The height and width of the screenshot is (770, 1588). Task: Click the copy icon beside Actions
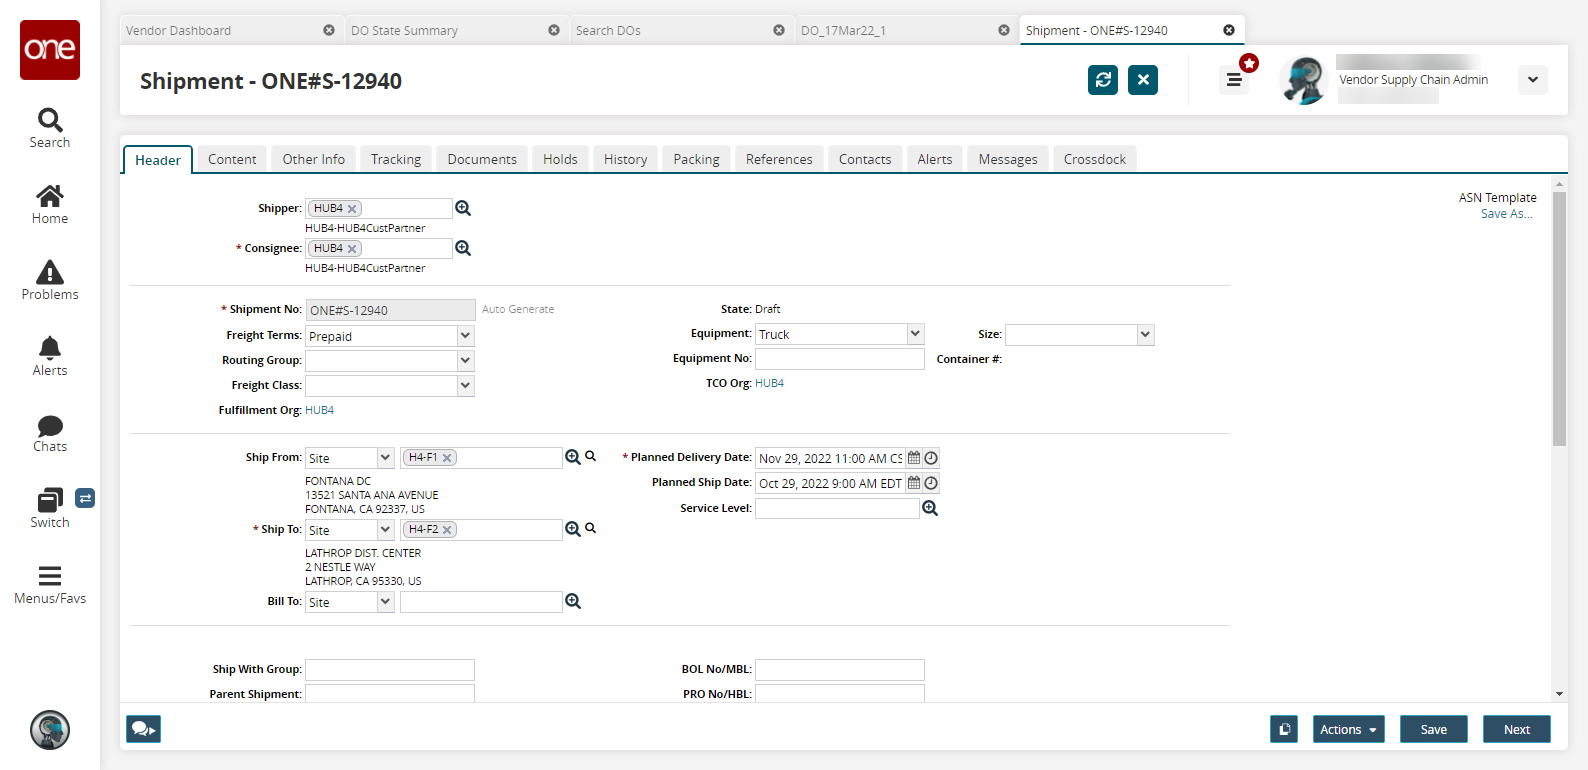[1284, 729]
